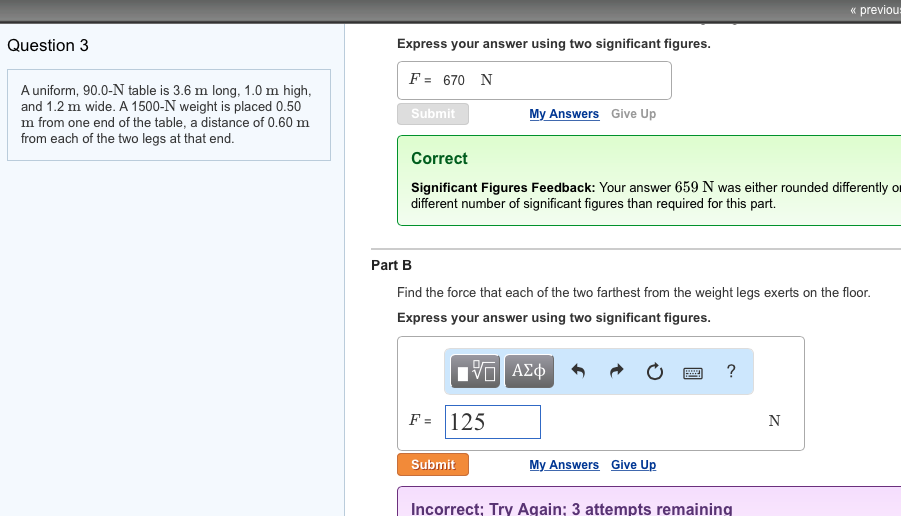The width and height of the screenshot is (901, 516).
Task: Click the disabled Submit button in Part A
Action: click(x=432, y=114)
